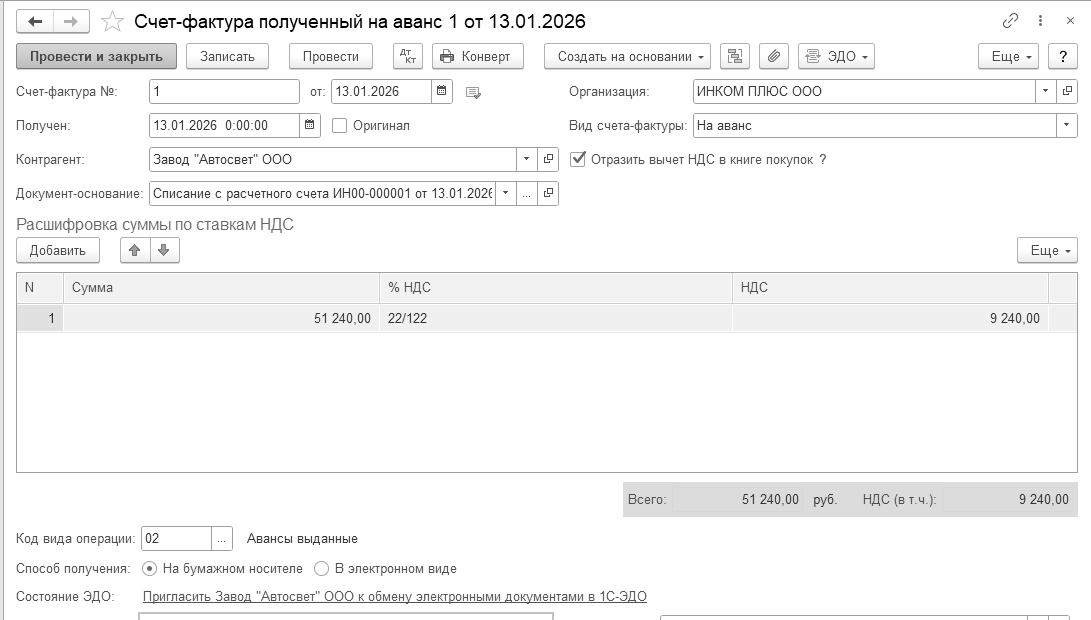Select the 22/122 VAT rate cell
Image resolution: width=1091 pixels, height=620 pixels.
(x=556, y=318)
